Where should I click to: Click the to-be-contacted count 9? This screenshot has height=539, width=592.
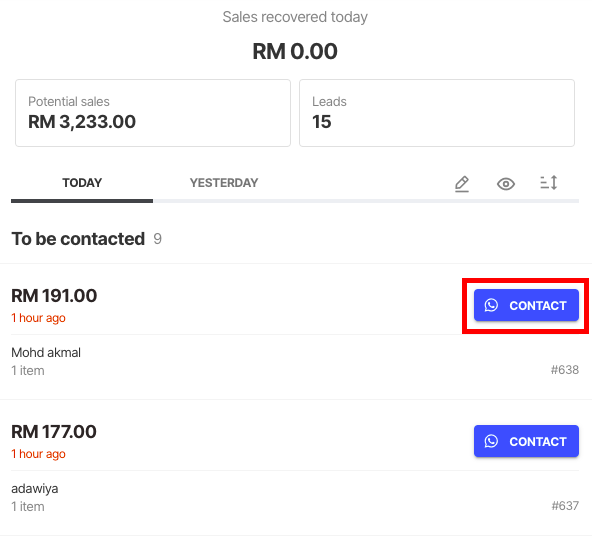point(157,239)
